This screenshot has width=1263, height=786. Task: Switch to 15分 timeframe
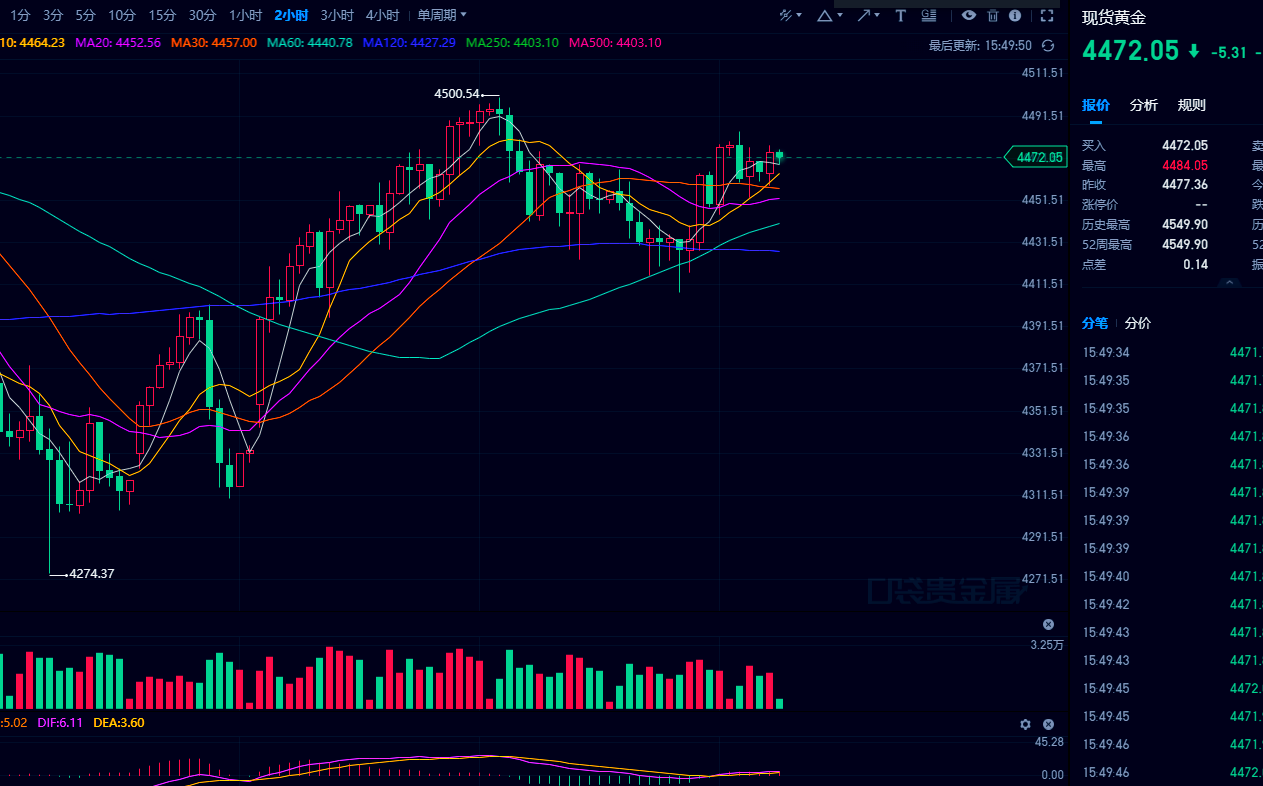(162, 15)
